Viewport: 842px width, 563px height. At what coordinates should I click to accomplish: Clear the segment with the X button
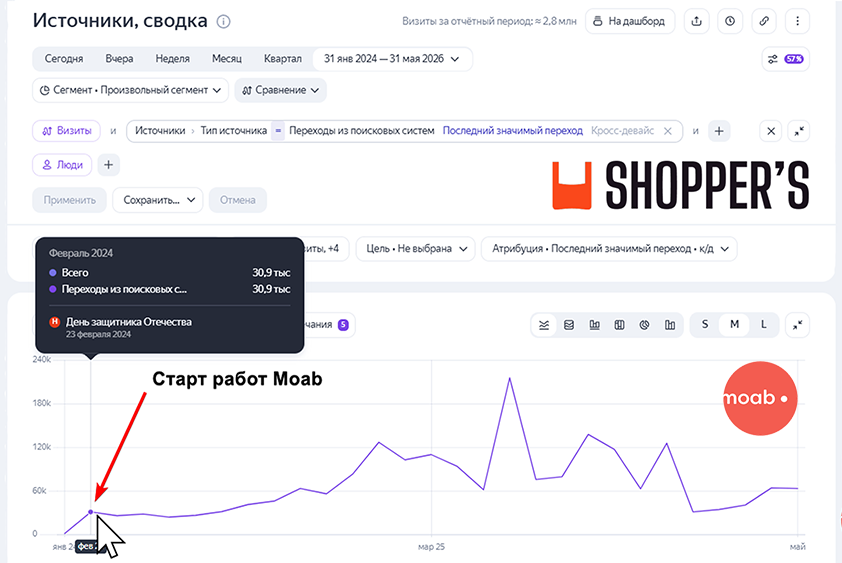(771, 131)
